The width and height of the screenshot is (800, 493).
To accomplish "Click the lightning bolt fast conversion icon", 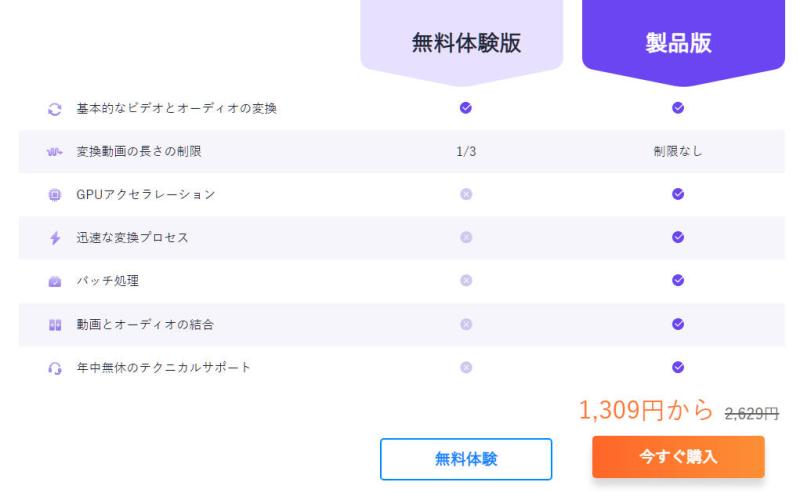I will pos(55,238).
